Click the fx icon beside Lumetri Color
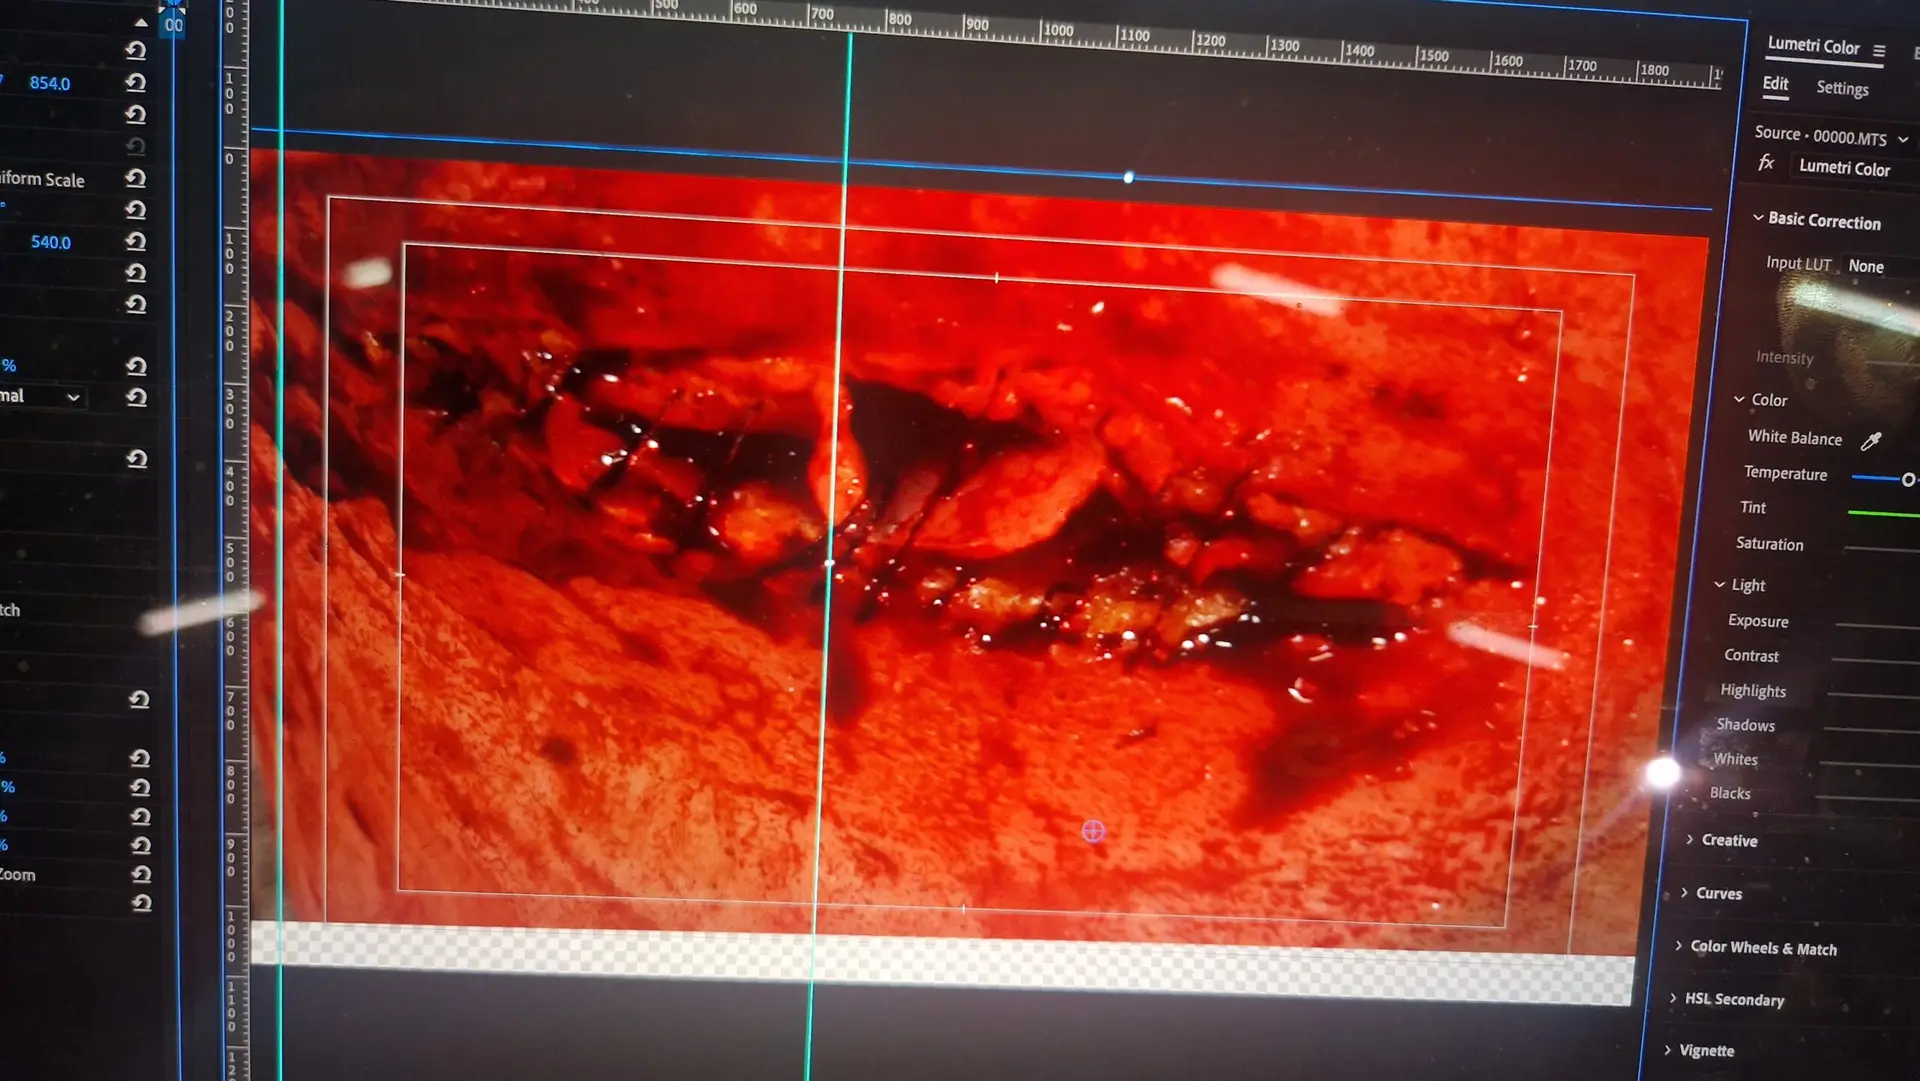Image resolution: width=1920 pixels, height=1081 pixels. (1766, 163)
